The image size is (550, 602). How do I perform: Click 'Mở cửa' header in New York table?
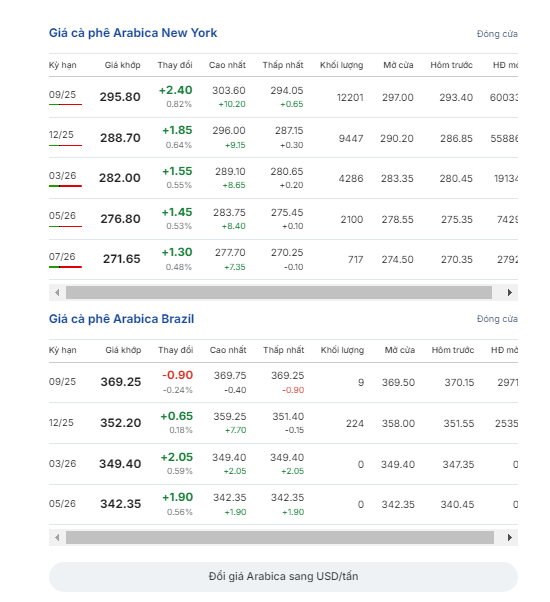(398, 65)
